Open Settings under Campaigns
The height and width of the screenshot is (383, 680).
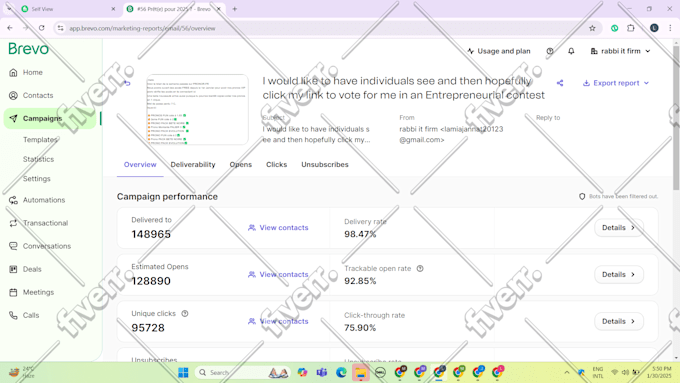click(36, 179)
